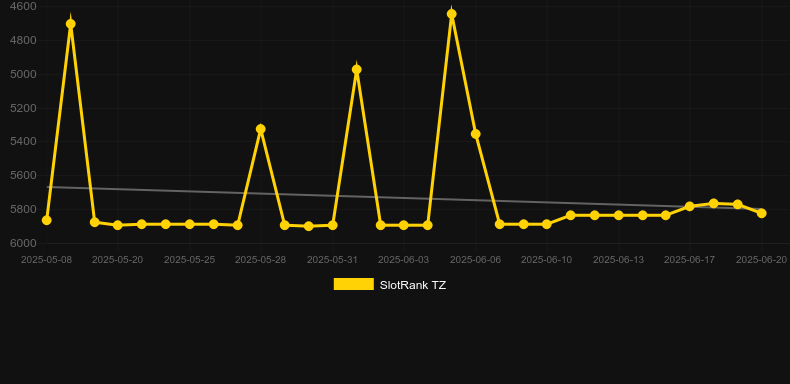Click the data point at 2025-05-25
Image resolution: width=790 pixels, height=384 pixels.
coord(189,224)
